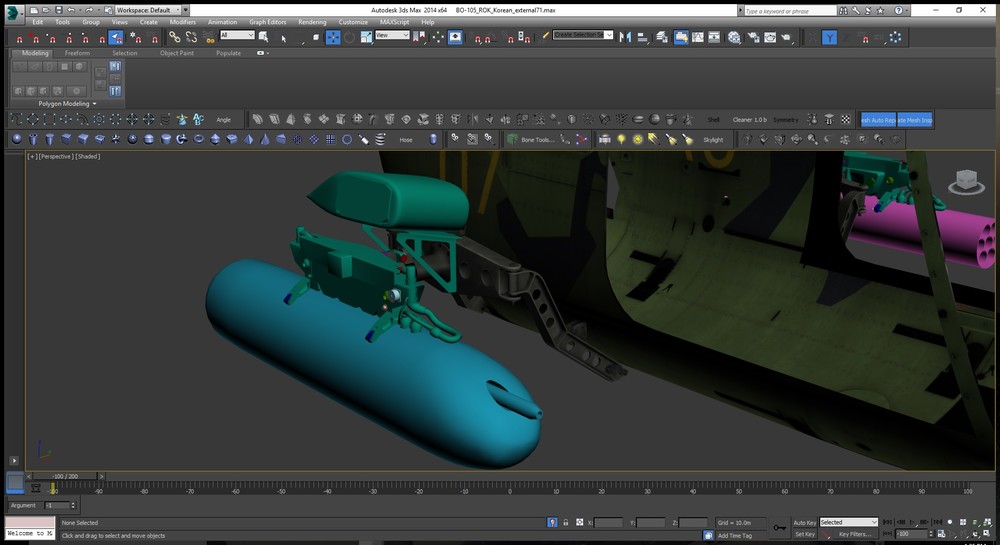
Task: Click the Select by Name icon
Action: pyautogui.click(x=283, y=37)
